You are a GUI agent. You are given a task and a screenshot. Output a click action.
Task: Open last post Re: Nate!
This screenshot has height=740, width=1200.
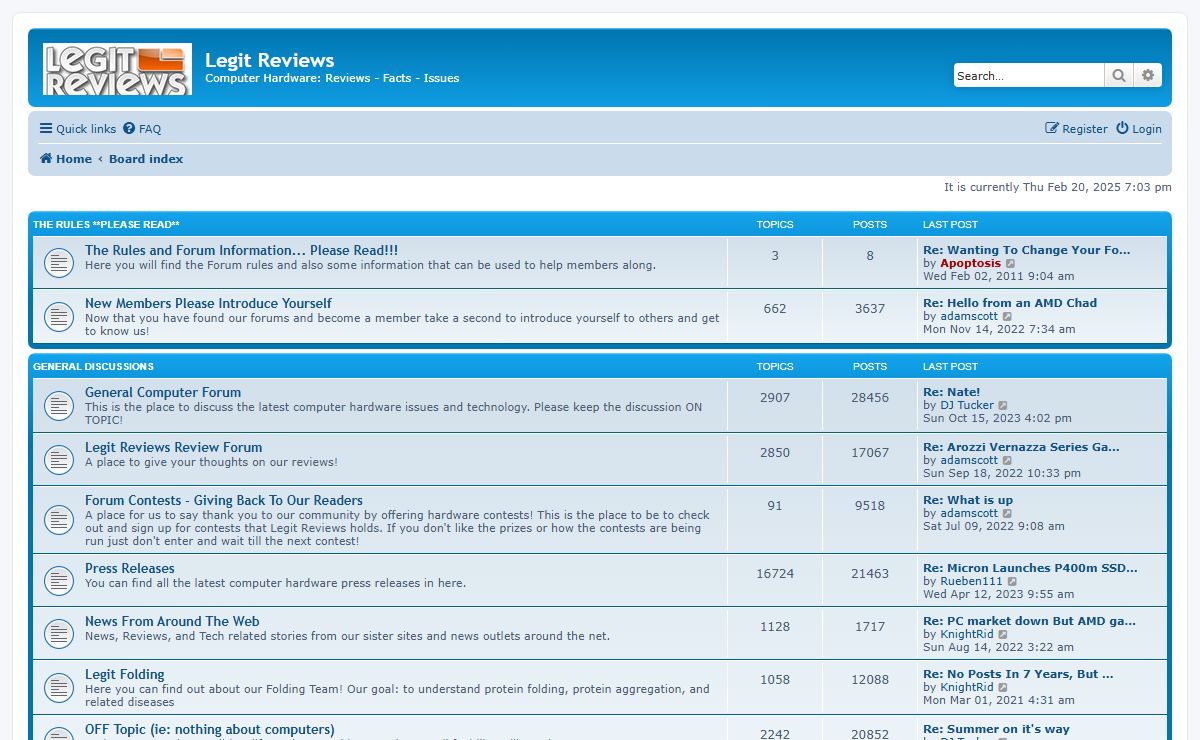pyautogui.click(x=952, y=392)
